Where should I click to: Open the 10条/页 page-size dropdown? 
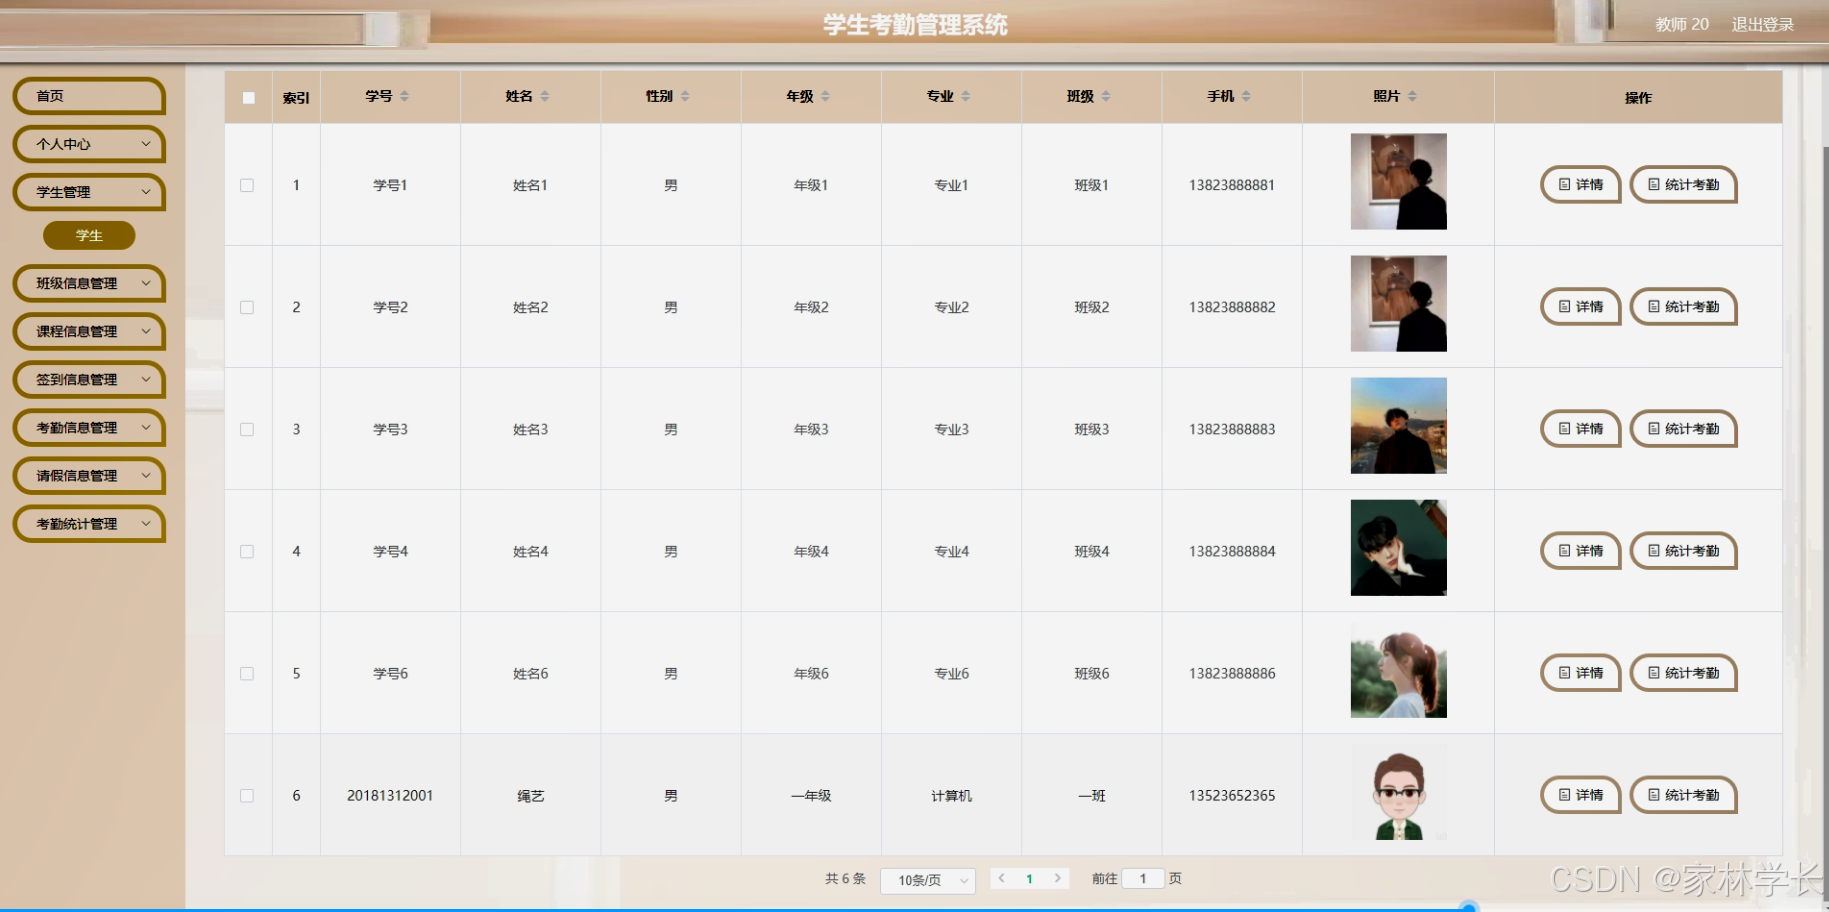(x=927, y=881)
